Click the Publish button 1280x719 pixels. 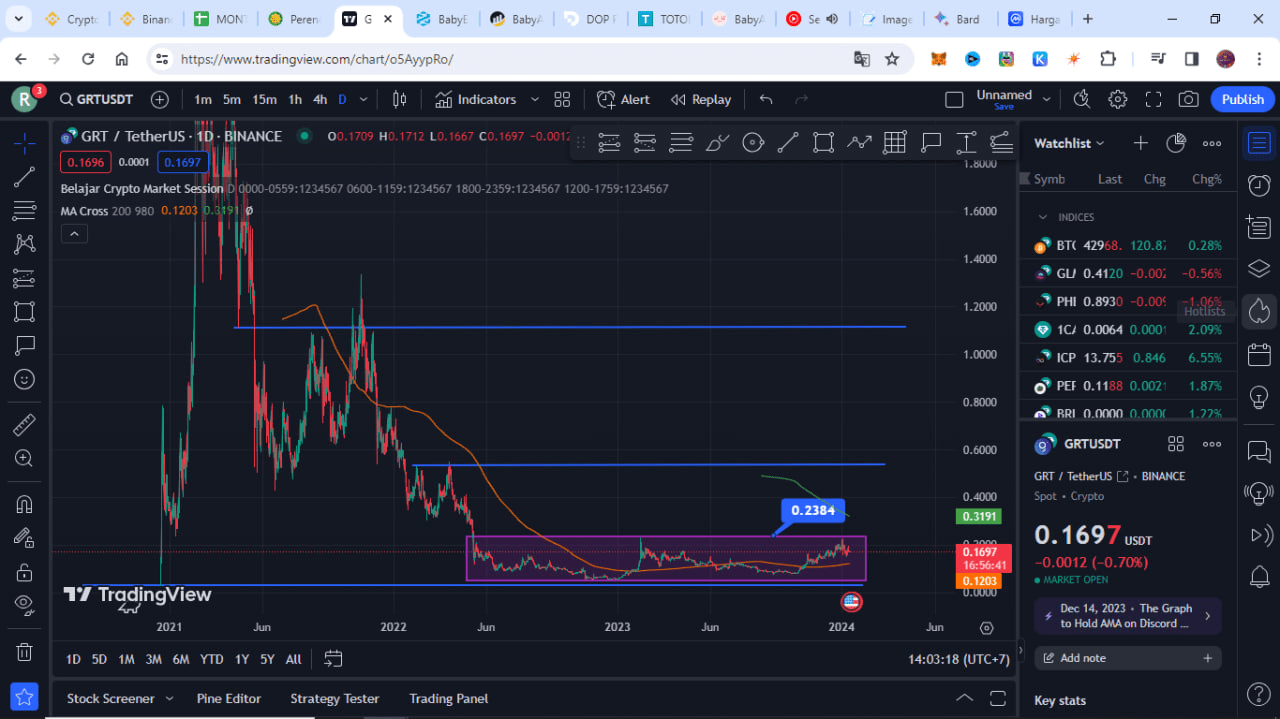pos(1242,99)
